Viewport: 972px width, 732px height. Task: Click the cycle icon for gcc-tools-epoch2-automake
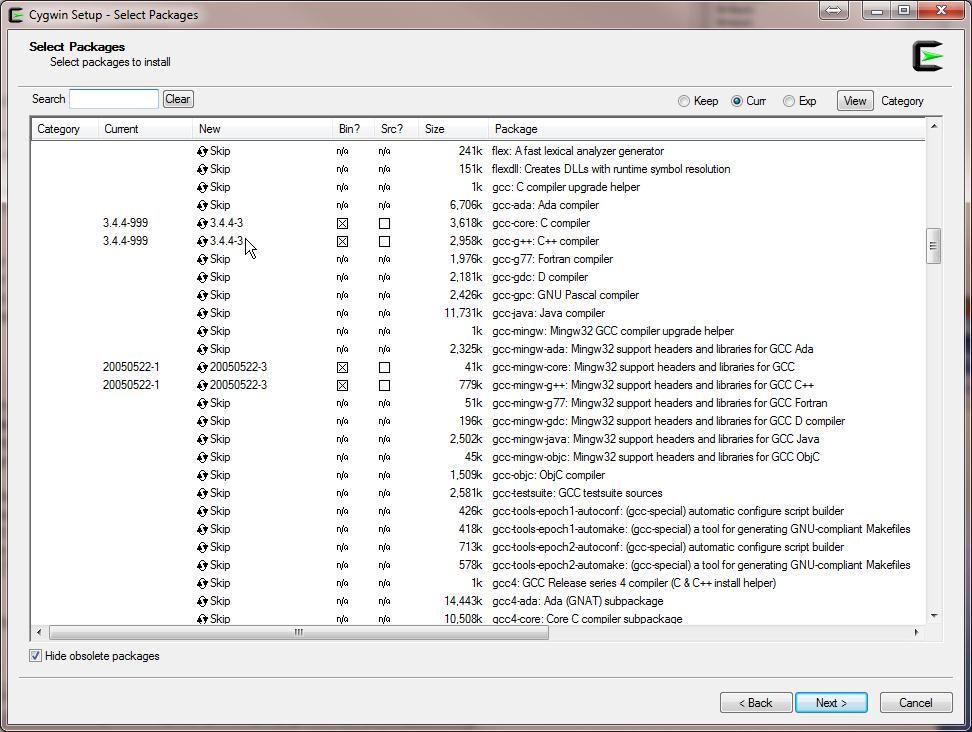pos(202,565)
